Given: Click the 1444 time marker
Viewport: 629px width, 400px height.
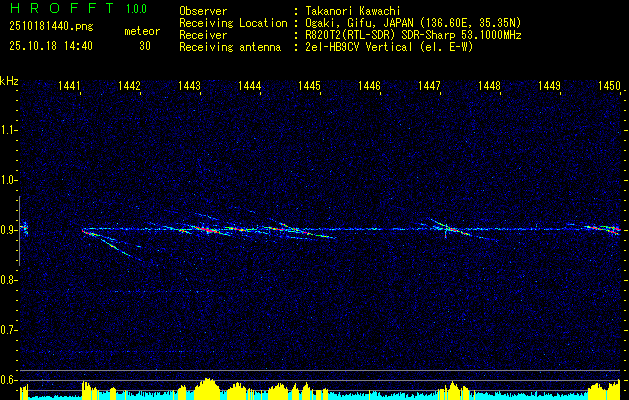Looking at the screenshot, I should tap(250, 85).
